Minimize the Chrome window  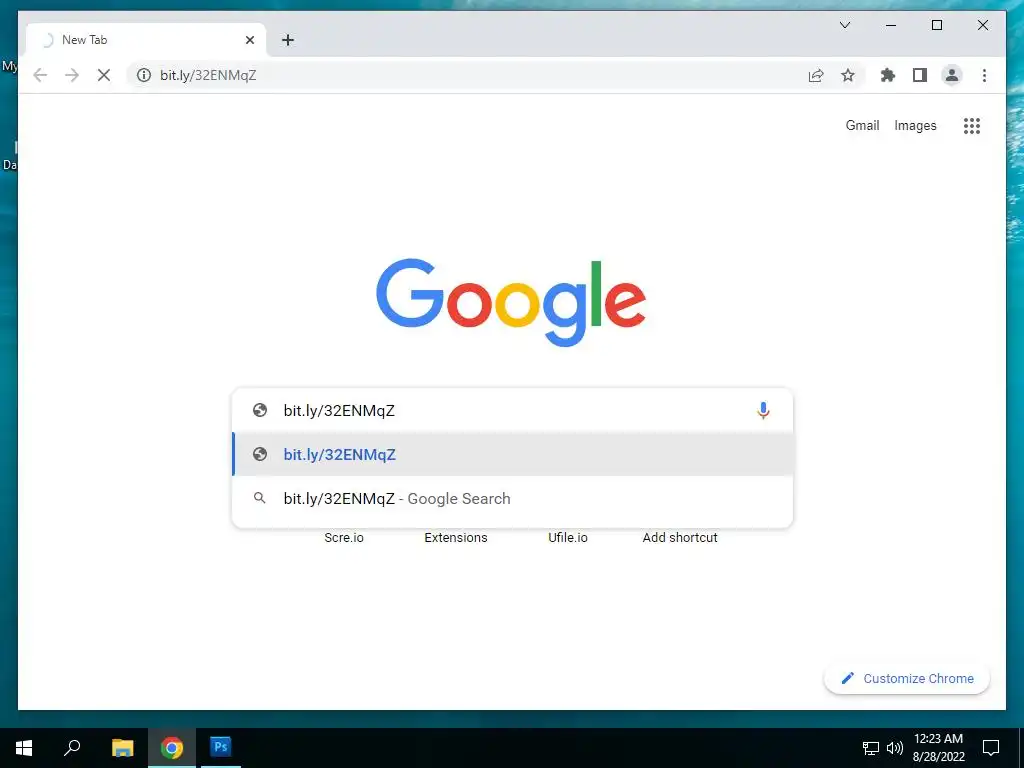[891, 25]
